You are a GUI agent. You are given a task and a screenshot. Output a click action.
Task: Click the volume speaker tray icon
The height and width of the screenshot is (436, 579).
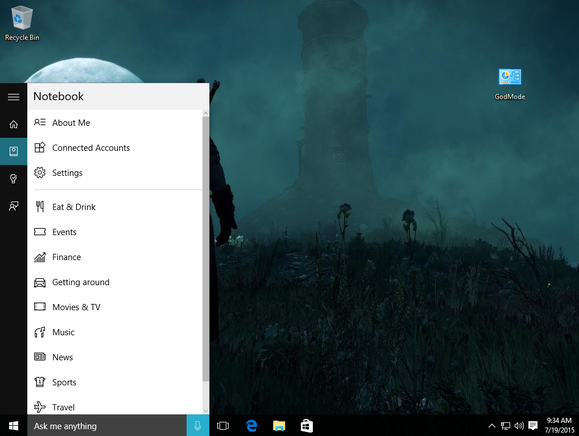(x=519, y=426)
